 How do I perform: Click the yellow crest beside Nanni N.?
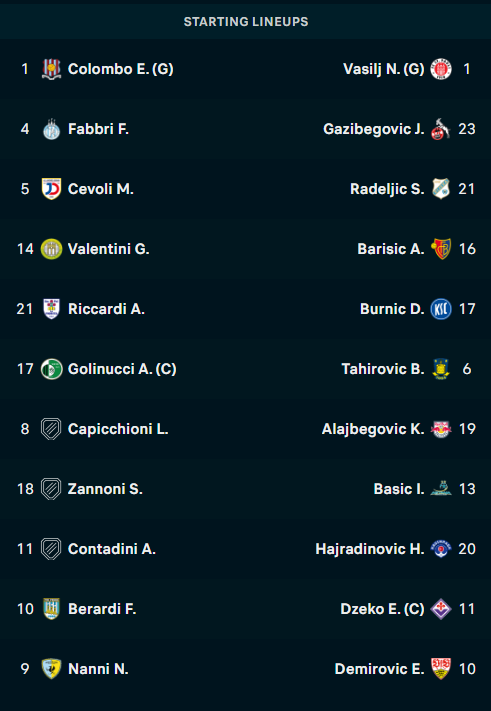tap(51, 669)
